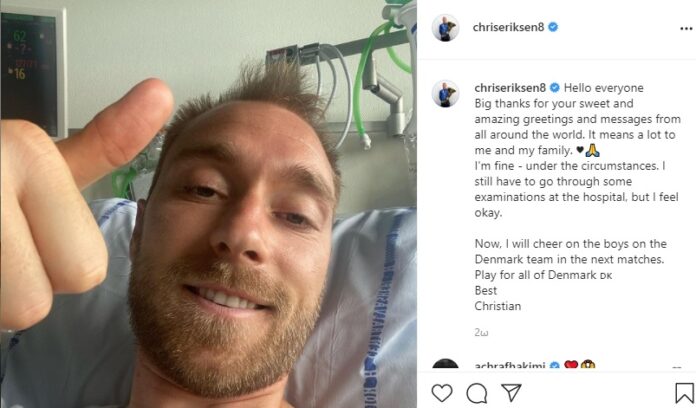Screen dimensions: 696x408
Task: Like the post with the heart icon
Action: [x=442, y=393]
